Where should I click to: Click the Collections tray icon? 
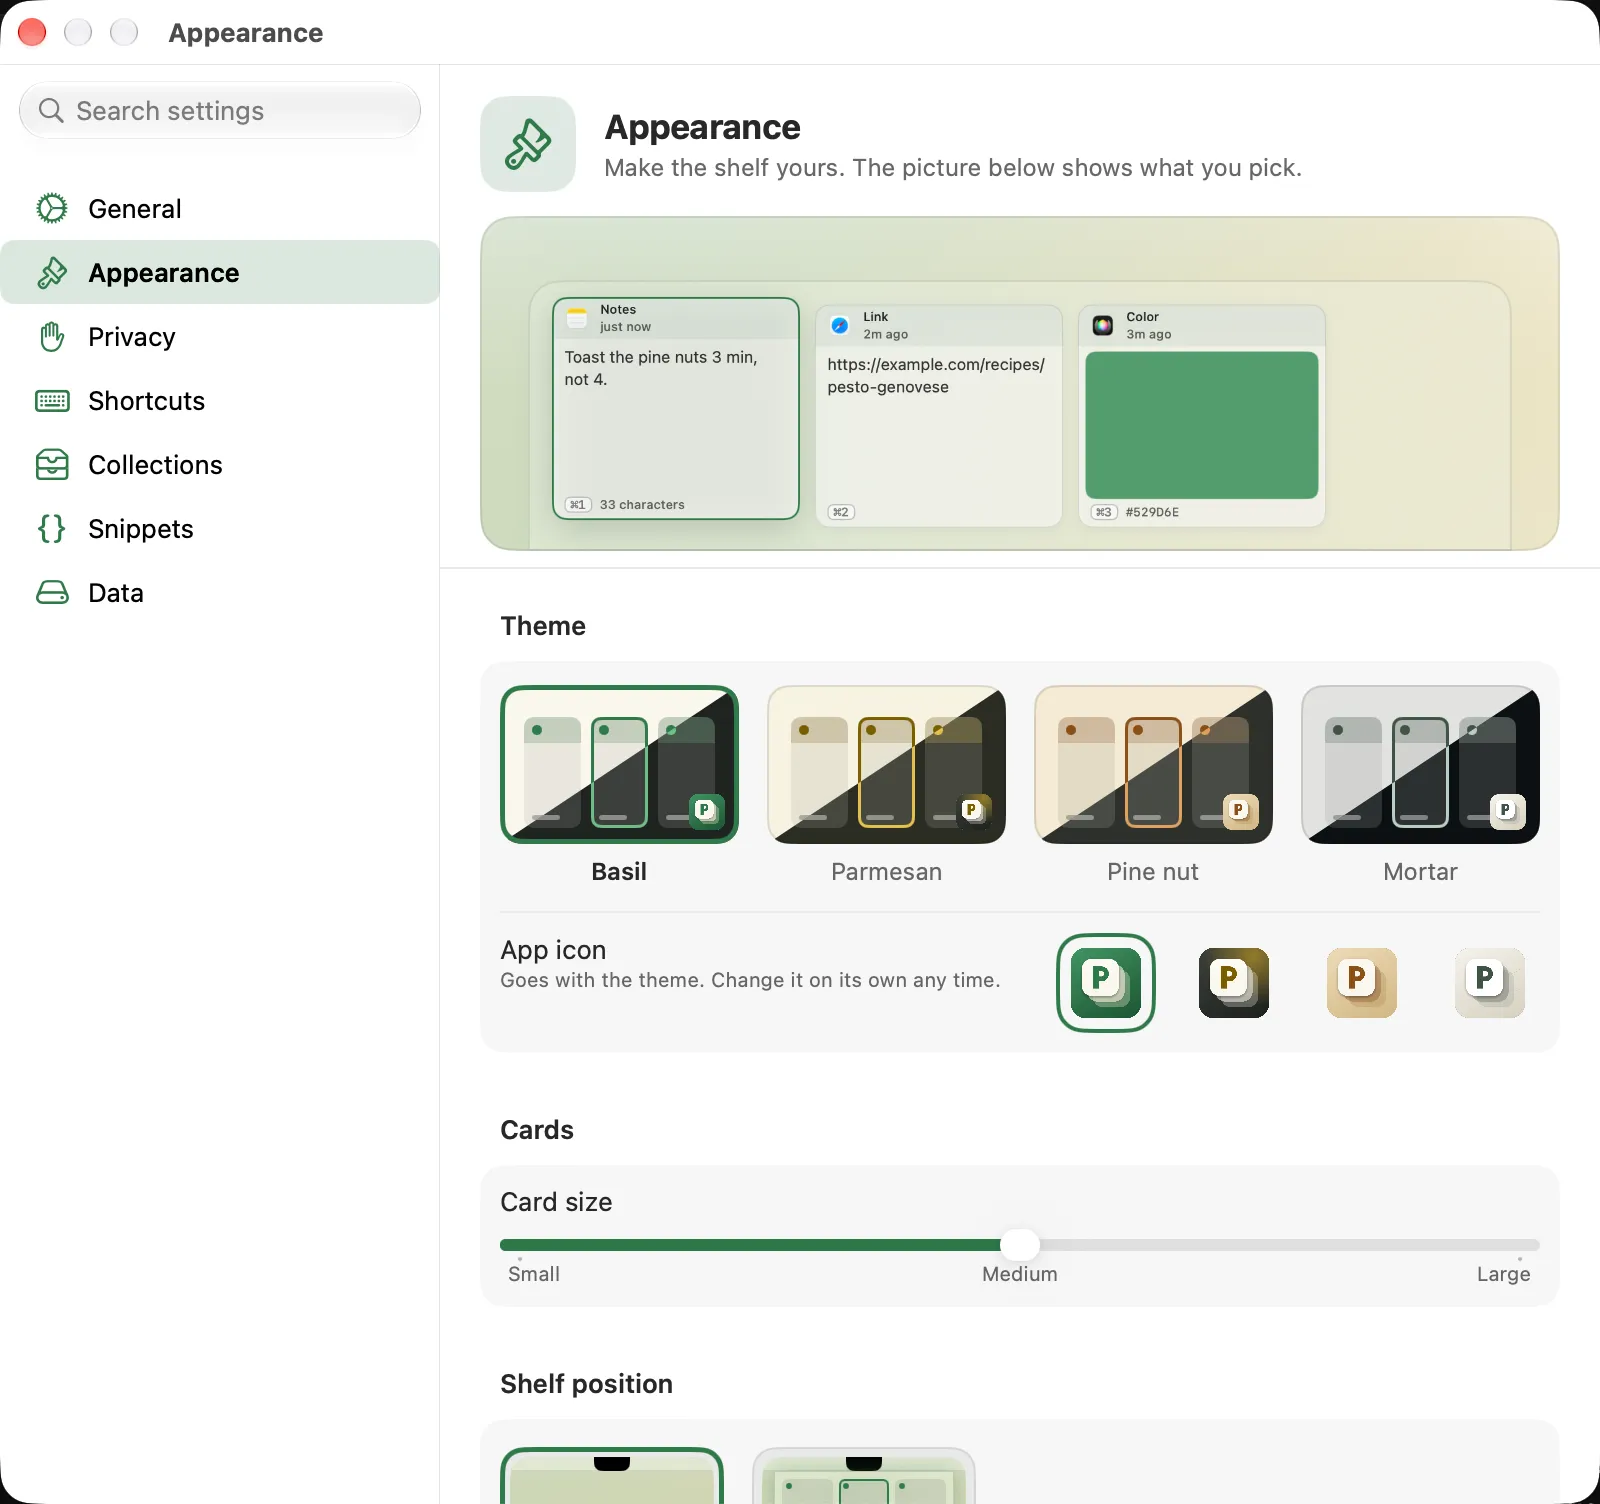(52, 465)
